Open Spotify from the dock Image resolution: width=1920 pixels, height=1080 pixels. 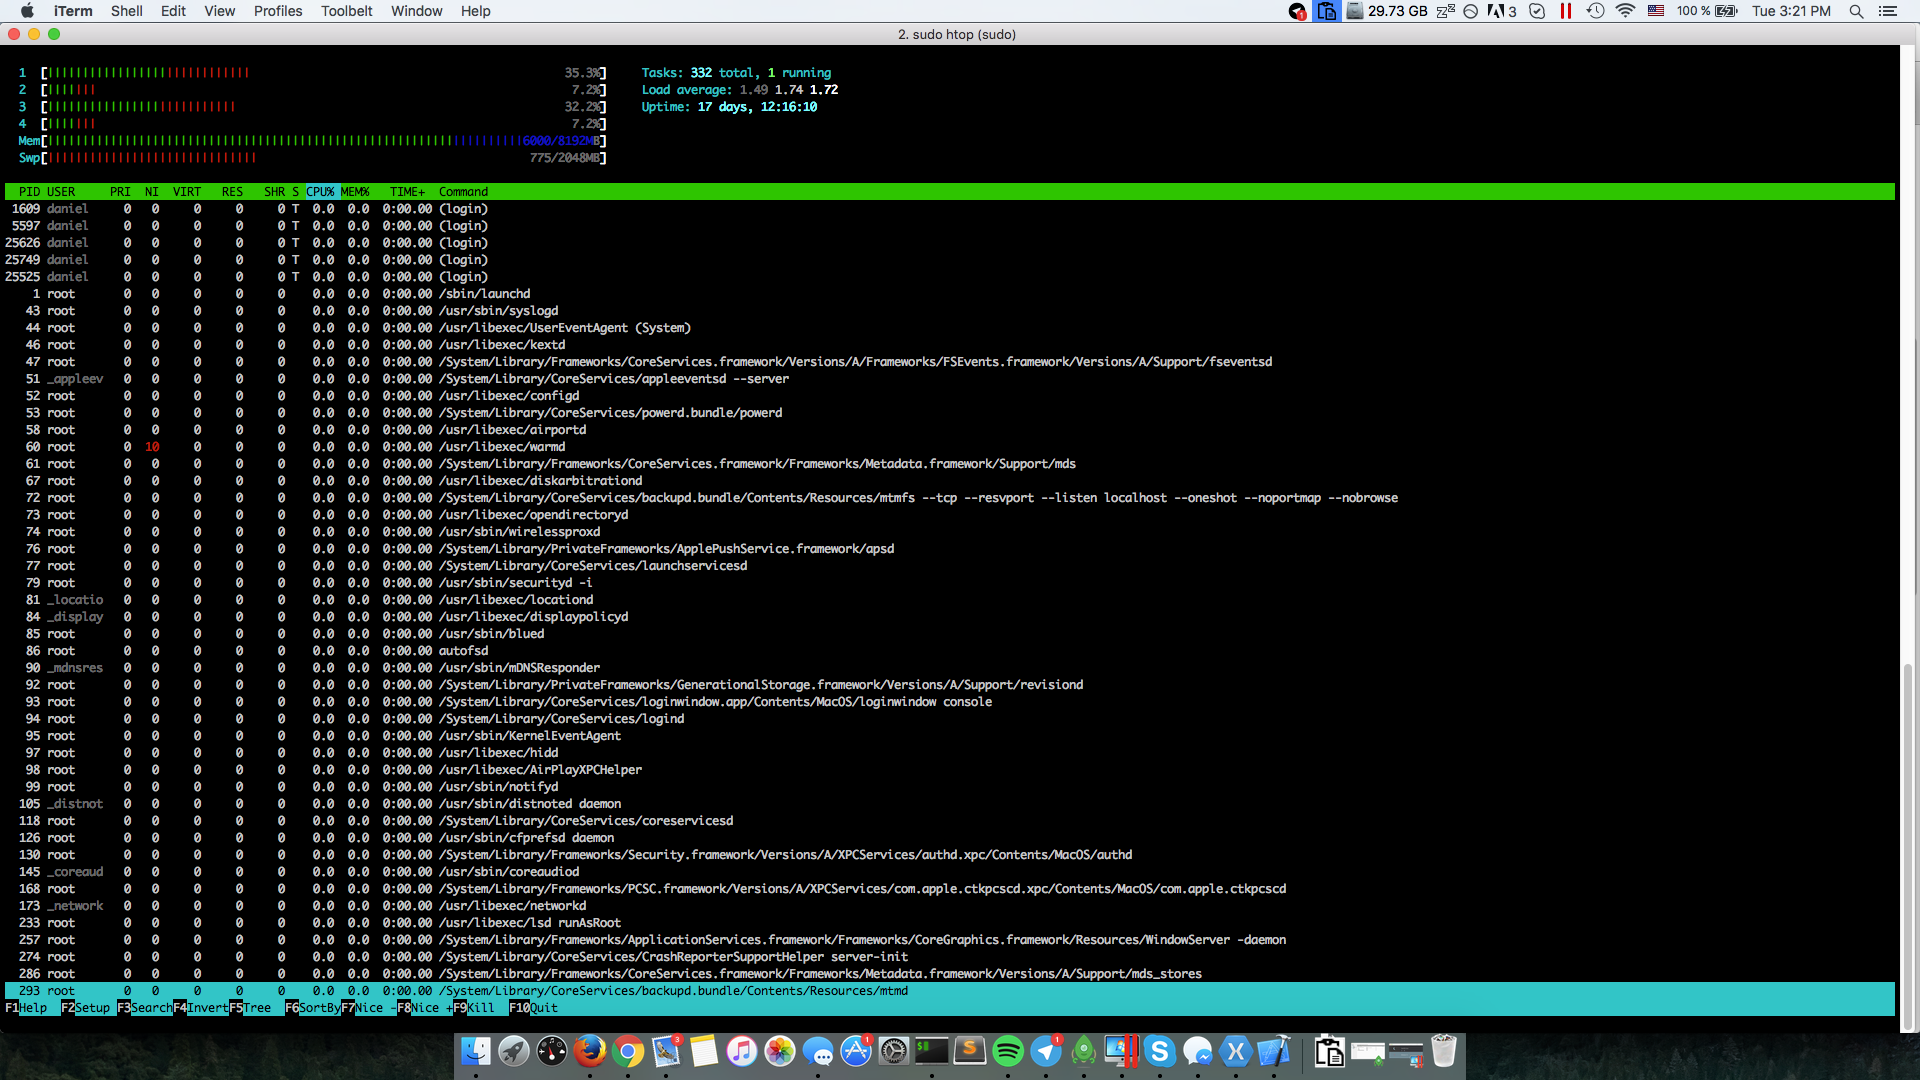(1008, 1051)
